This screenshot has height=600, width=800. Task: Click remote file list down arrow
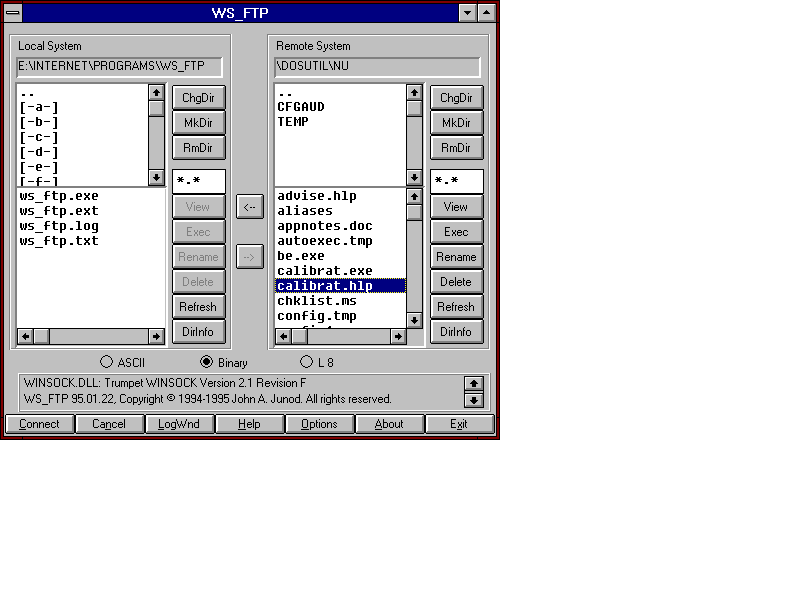click(414, 320)
